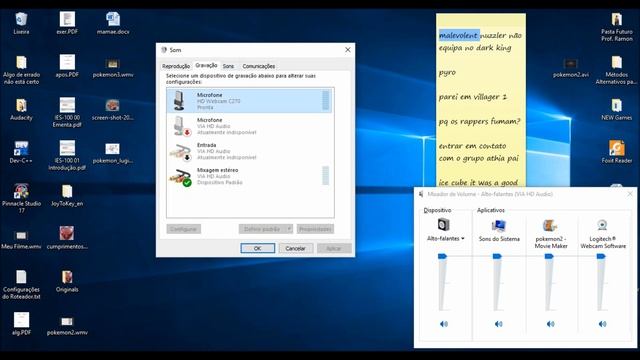Select the pokemon3.wmv video file
This screenshot has width=640, height=360.
pos(113,67)
